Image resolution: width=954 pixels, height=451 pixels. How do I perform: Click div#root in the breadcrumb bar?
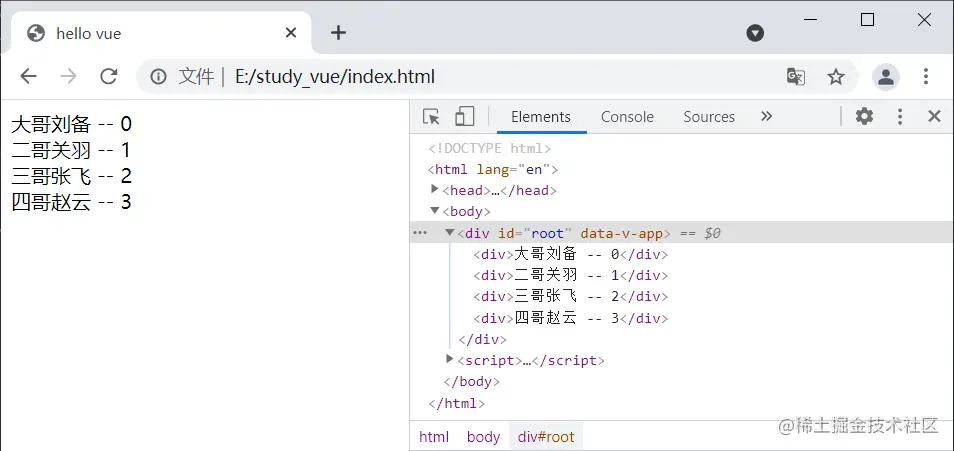546,437
